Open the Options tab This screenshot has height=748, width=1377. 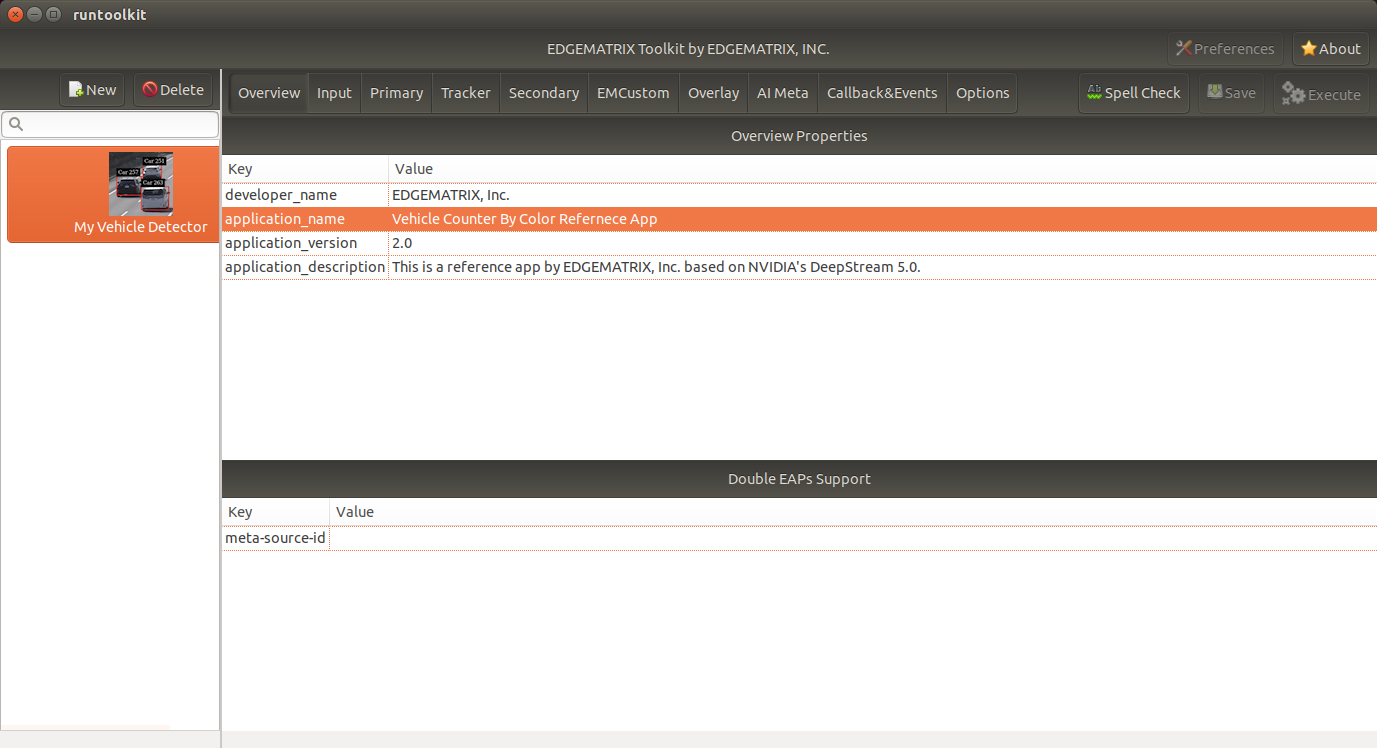pyautogui.click(x=982, y=93)
